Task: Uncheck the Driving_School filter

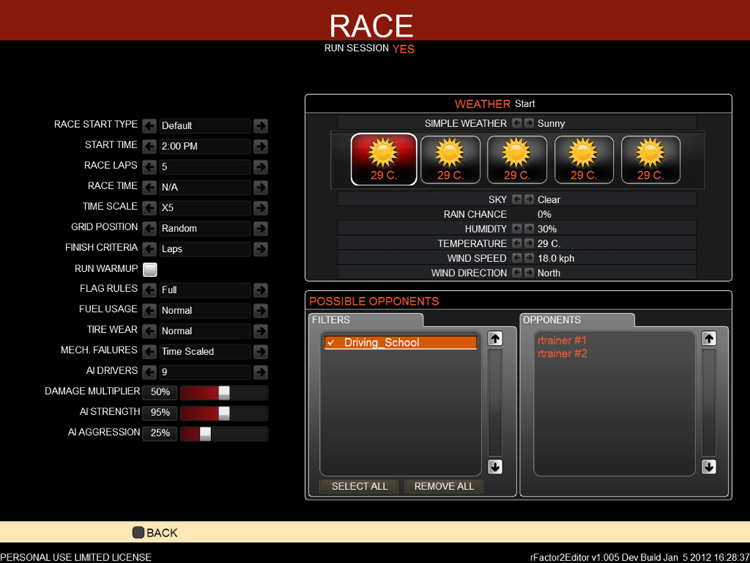Action: (x=331, y=343)
